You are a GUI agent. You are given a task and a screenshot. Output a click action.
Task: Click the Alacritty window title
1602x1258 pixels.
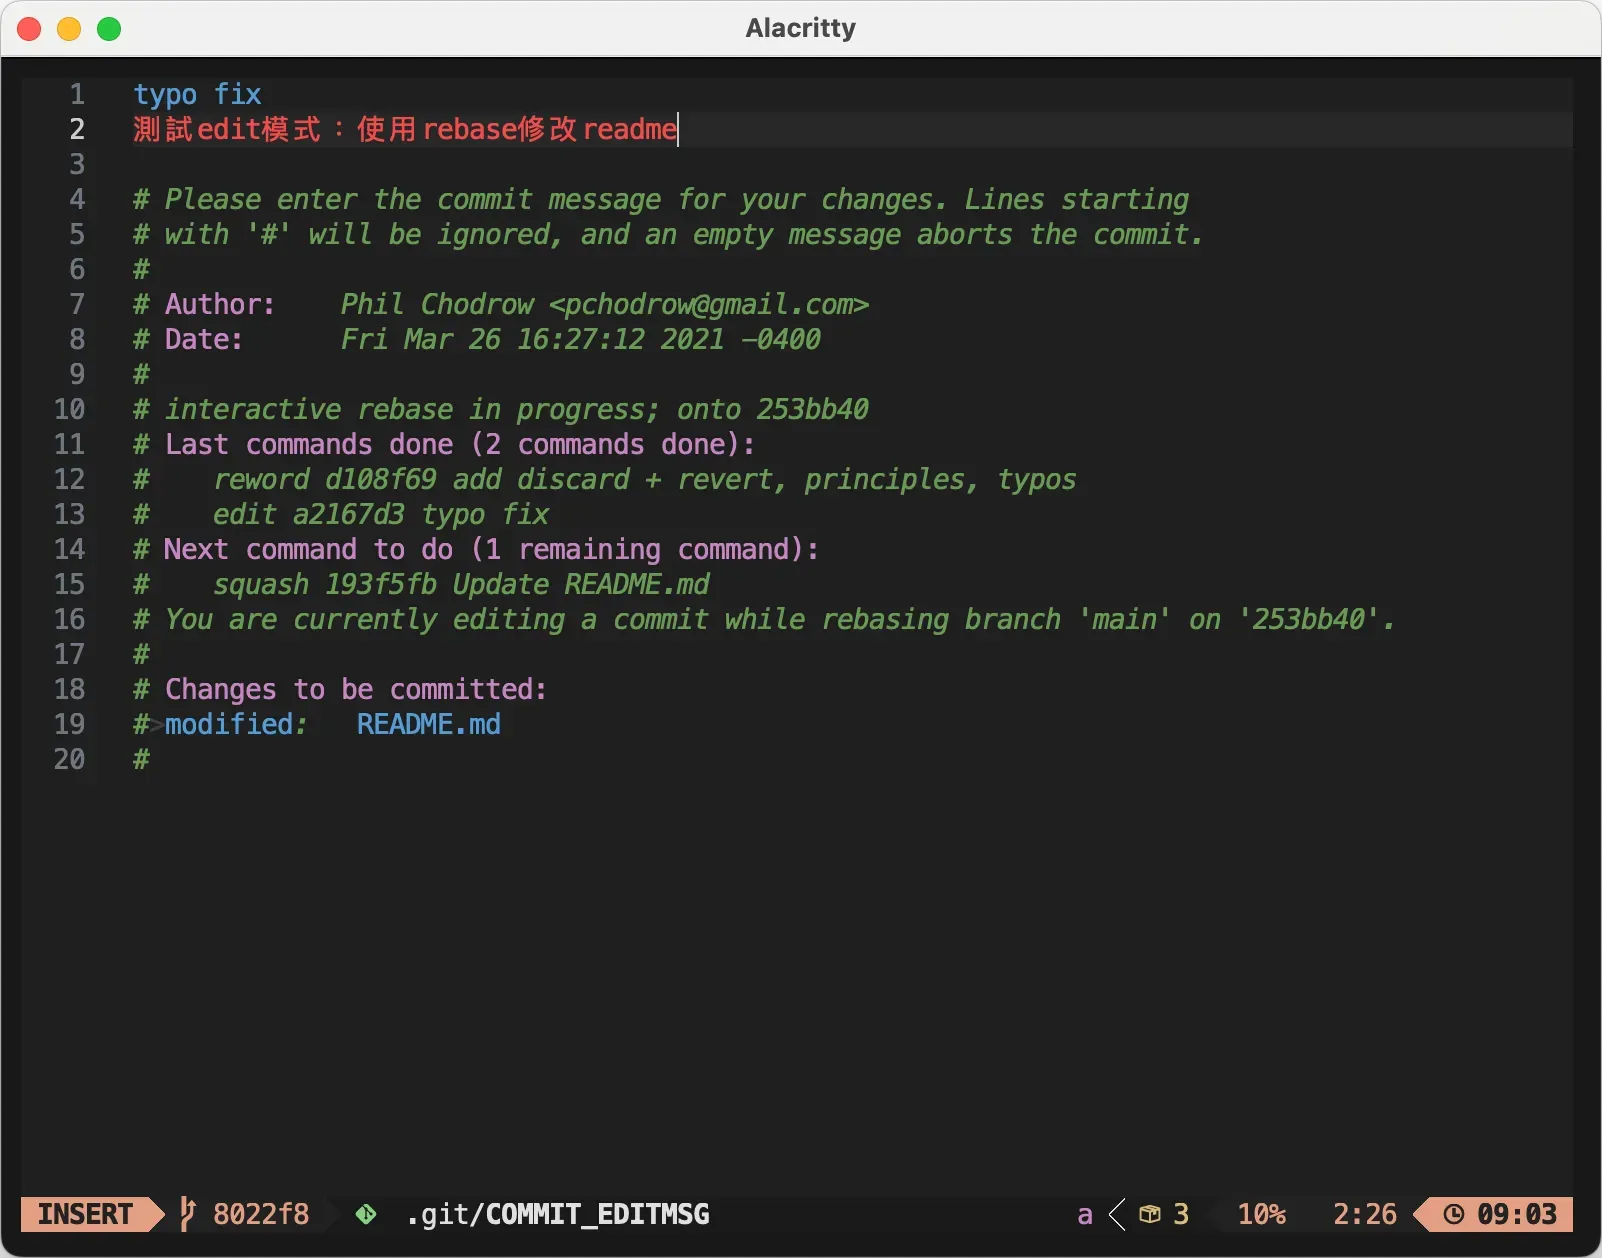click(x=801, y=28)
